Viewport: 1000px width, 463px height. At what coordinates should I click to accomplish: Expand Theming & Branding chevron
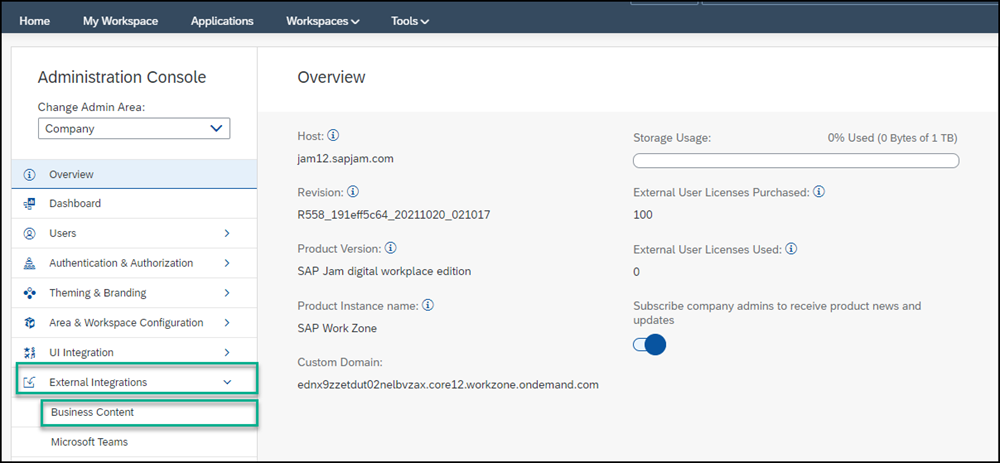point(227,293)
